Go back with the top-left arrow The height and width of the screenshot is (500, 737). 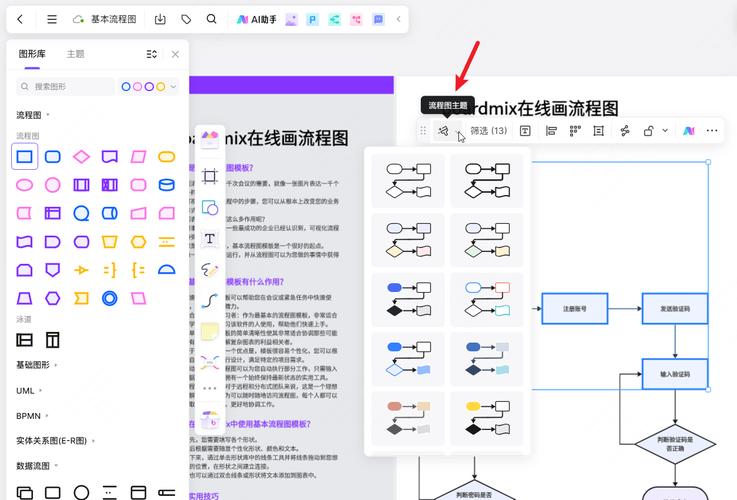(x=20, y=19)
